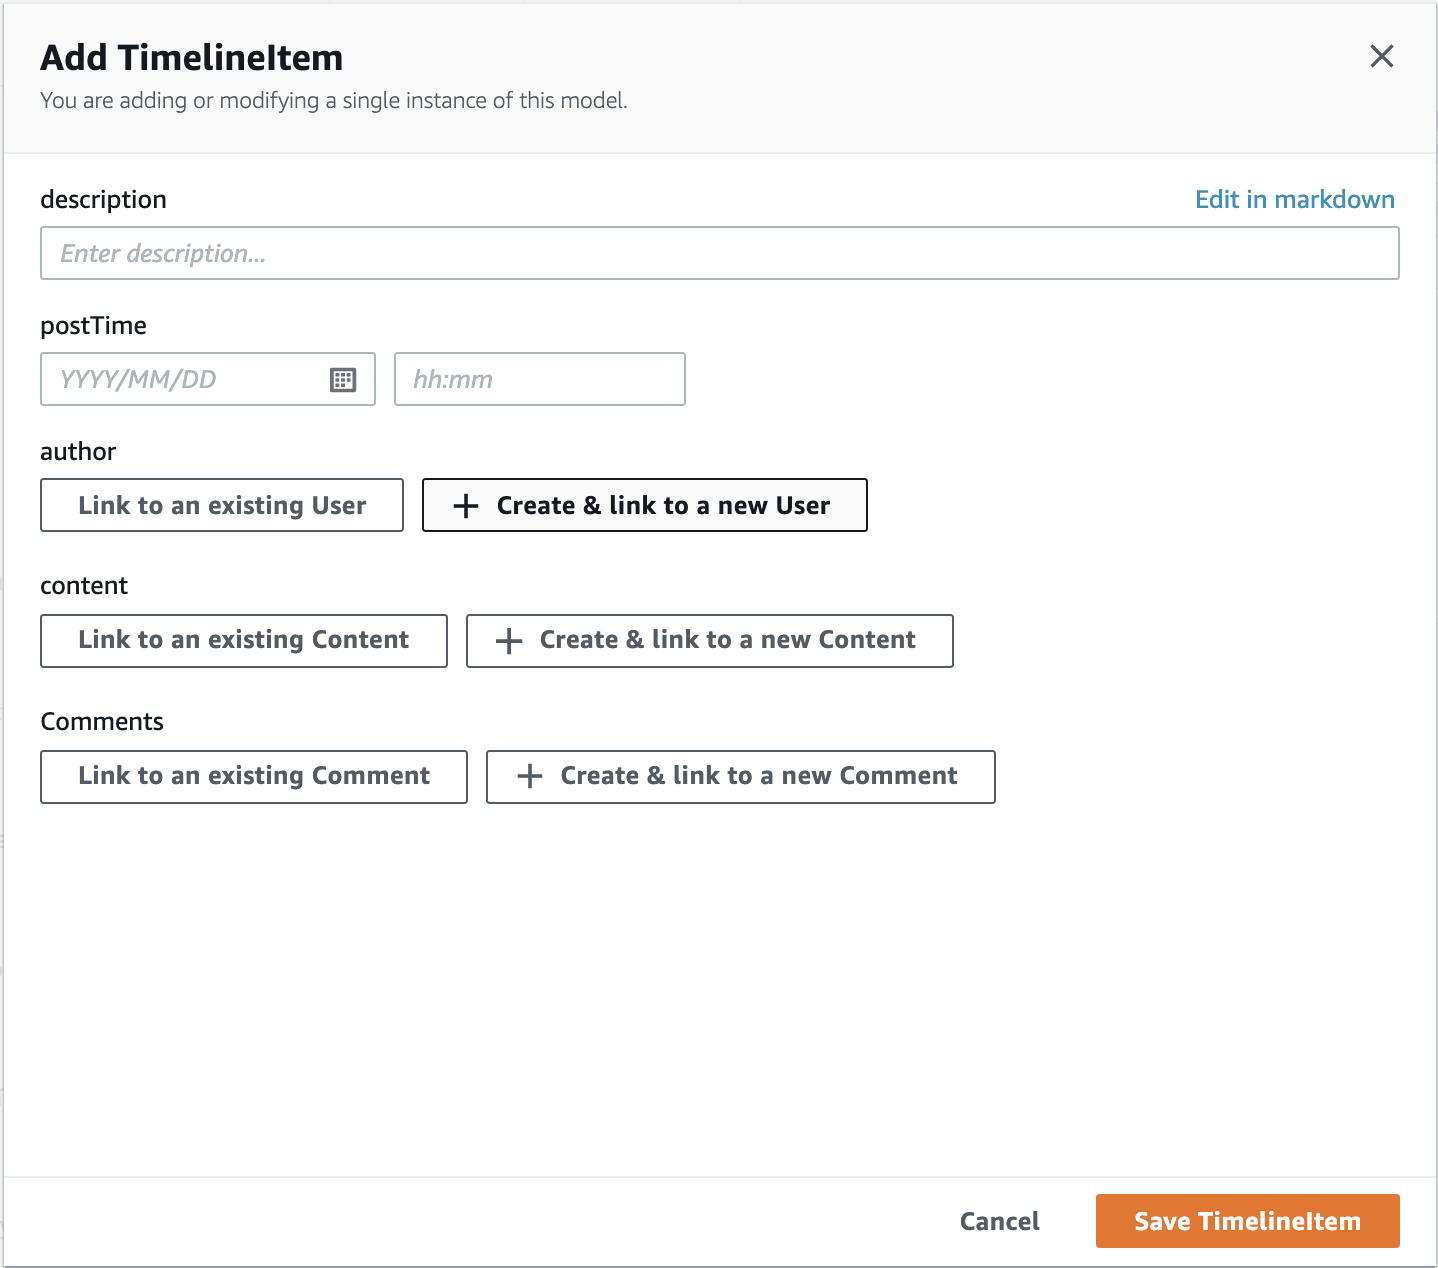The image size is (1438, 1268).
Task: Create & link to a new User
Action: click(644, 505)
